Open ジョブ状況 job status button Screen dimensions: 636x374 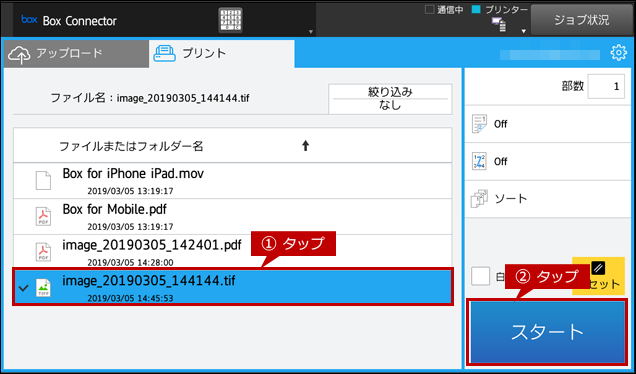click(x=581, y=19)
